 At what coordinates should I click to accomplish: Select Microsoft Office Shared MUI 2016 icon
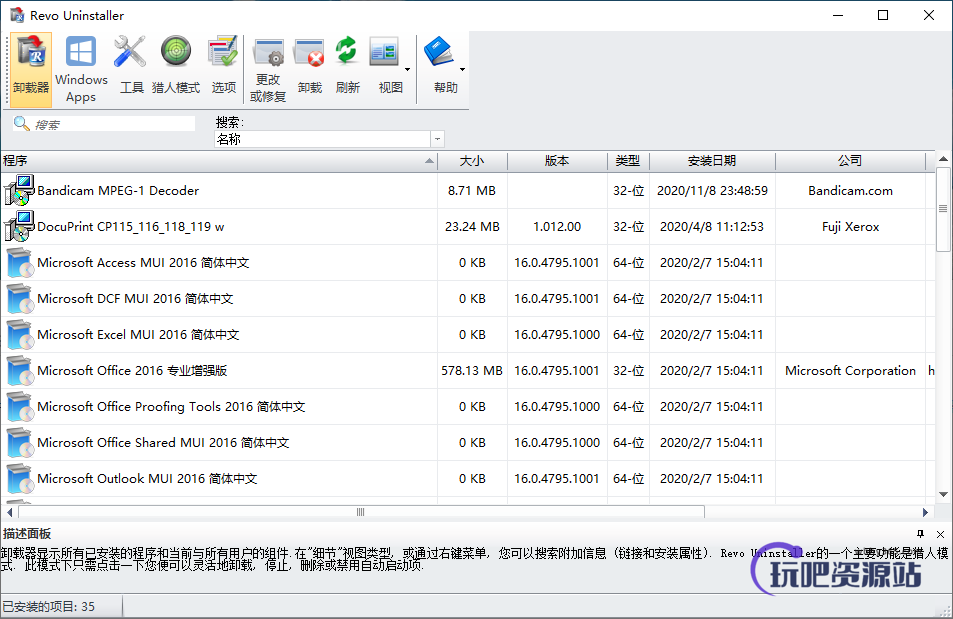[19, 442]
